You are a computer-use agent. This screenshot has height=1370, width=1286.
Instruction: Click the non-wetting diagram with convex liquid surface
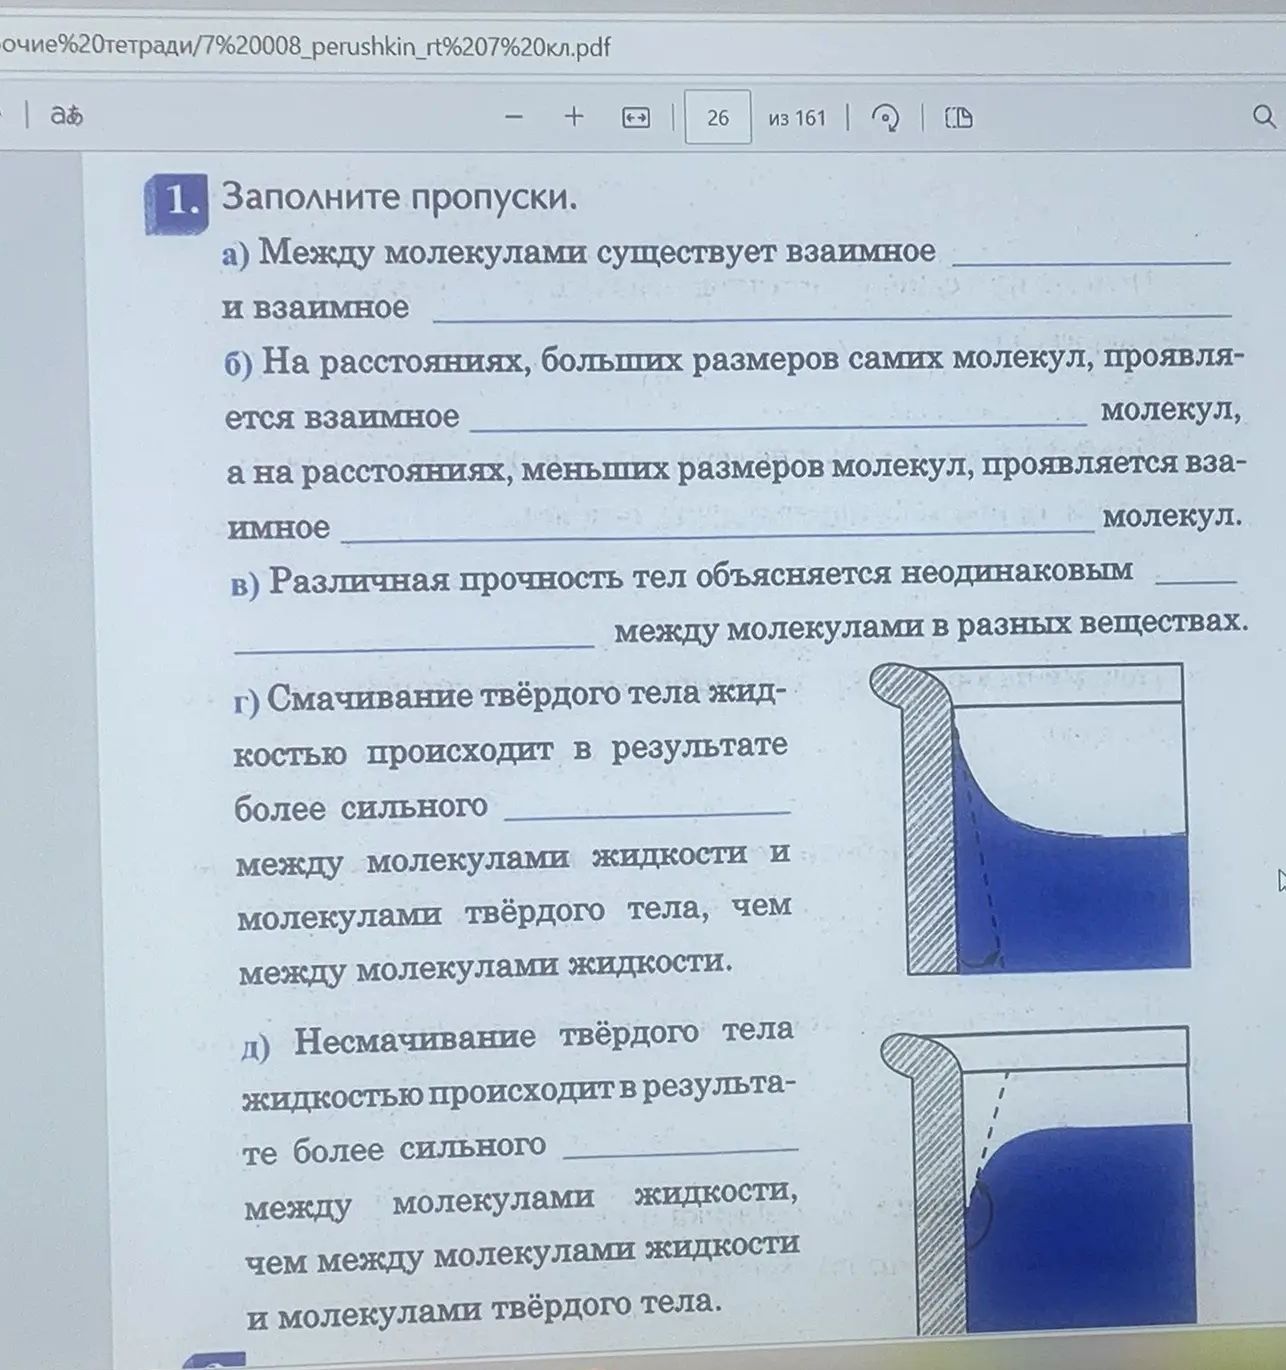(1037, 1181)
